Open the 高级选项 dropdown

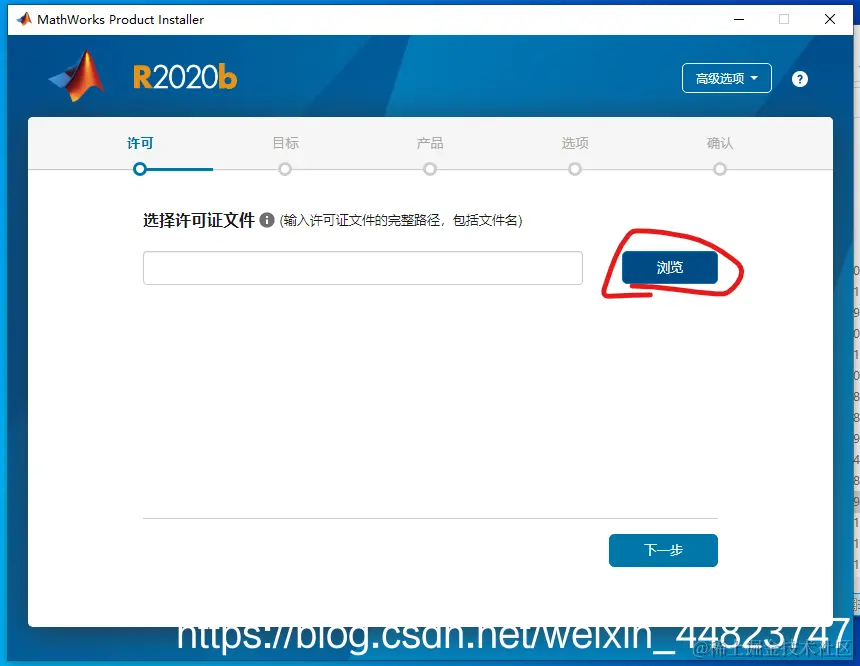coord(726,77)
